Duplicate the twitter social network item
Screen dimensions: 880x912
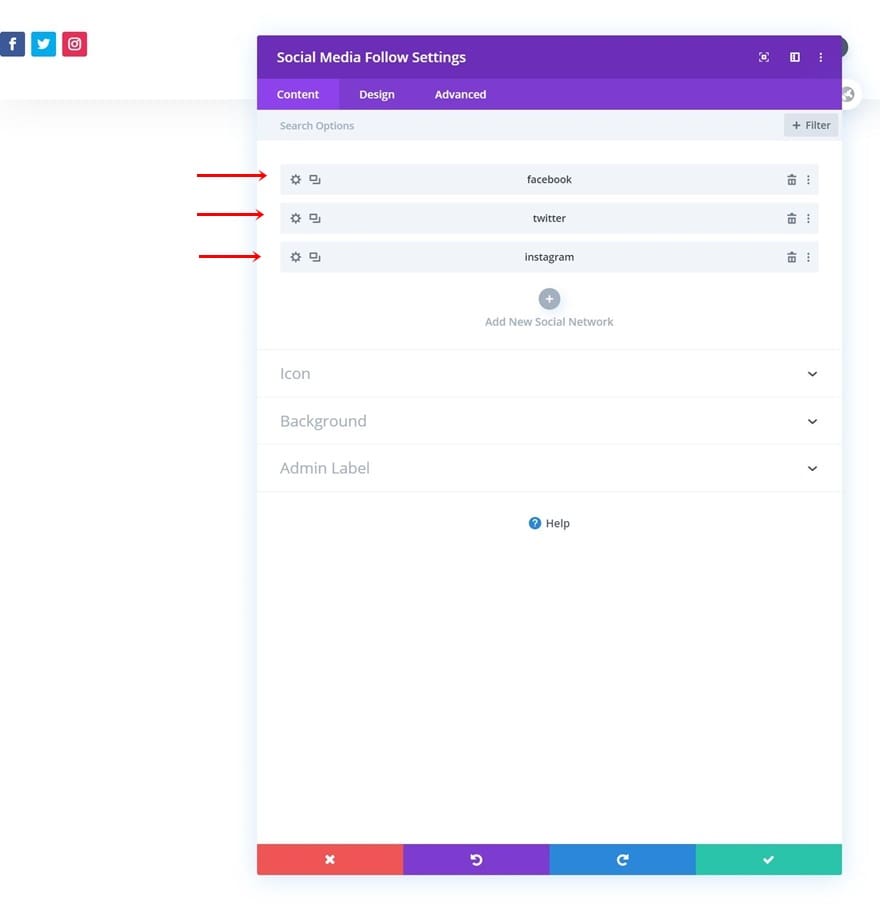pos(315,218)
